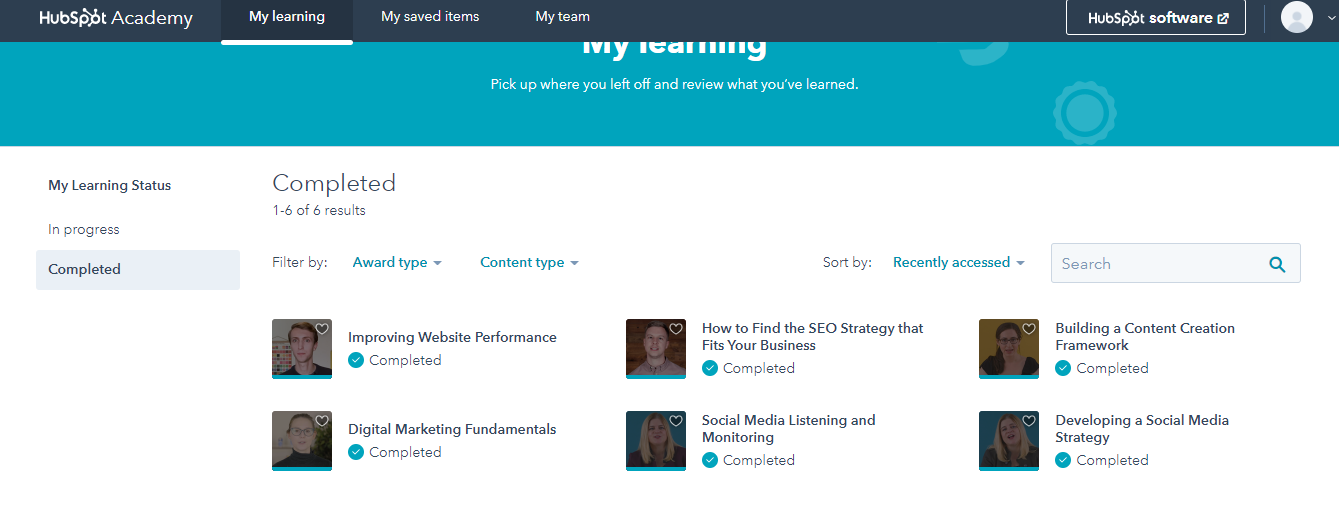
Task: Open Developing a Social Media Strategy course
Action: 1142,429
